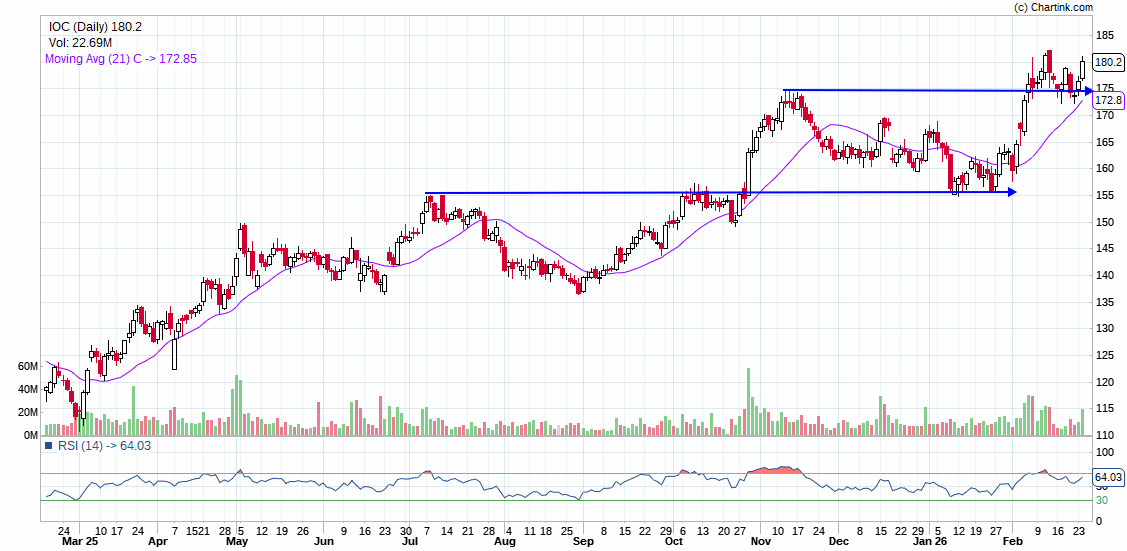Screen dimensions: 1127x551
Task: Click the 60M volume axis label
Action: tap(28, 366)
